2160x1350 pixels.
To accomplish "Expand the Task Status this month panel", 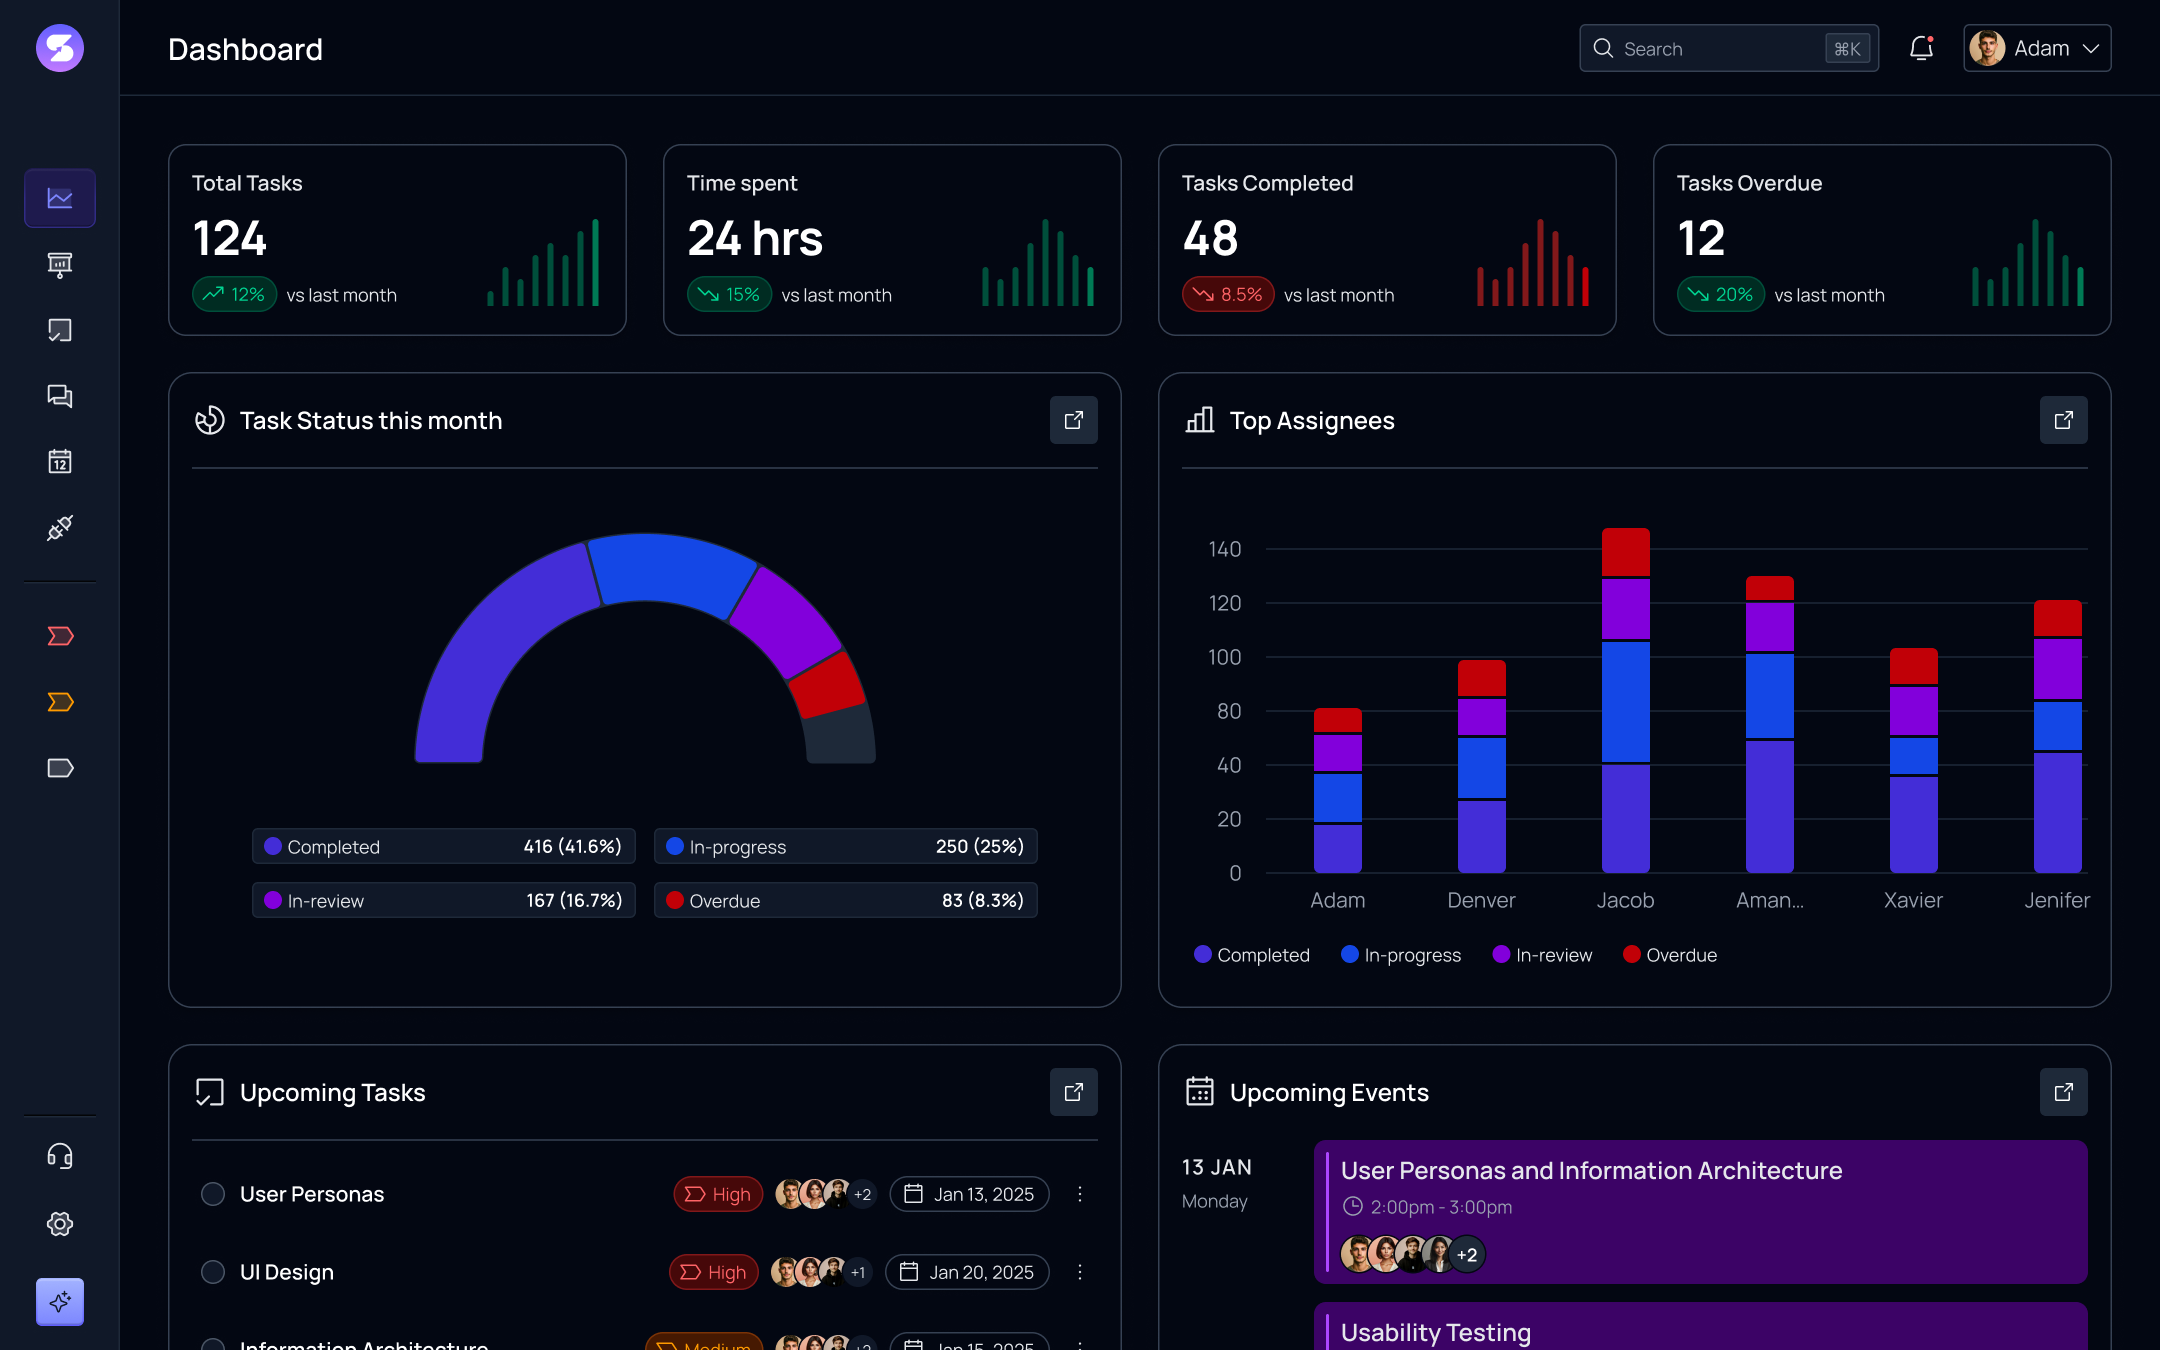I will [x=1073, y=420].
